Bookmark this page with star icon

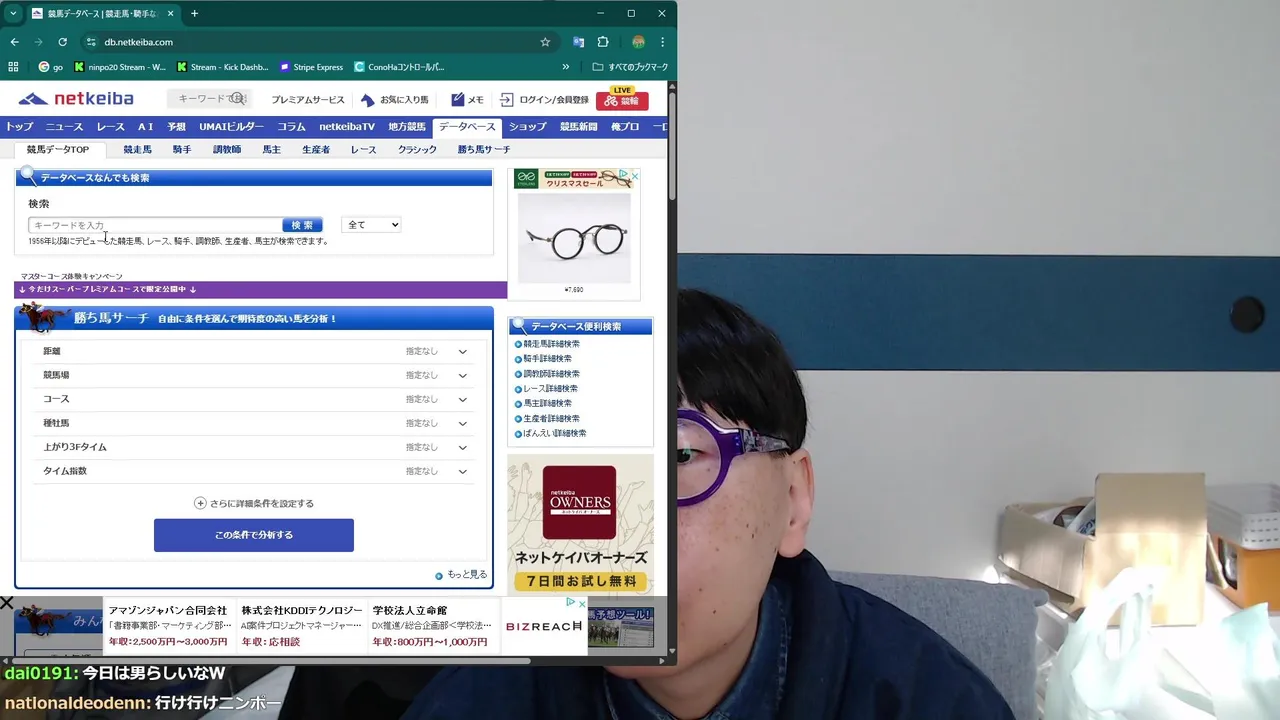click(x=545, y=42)
